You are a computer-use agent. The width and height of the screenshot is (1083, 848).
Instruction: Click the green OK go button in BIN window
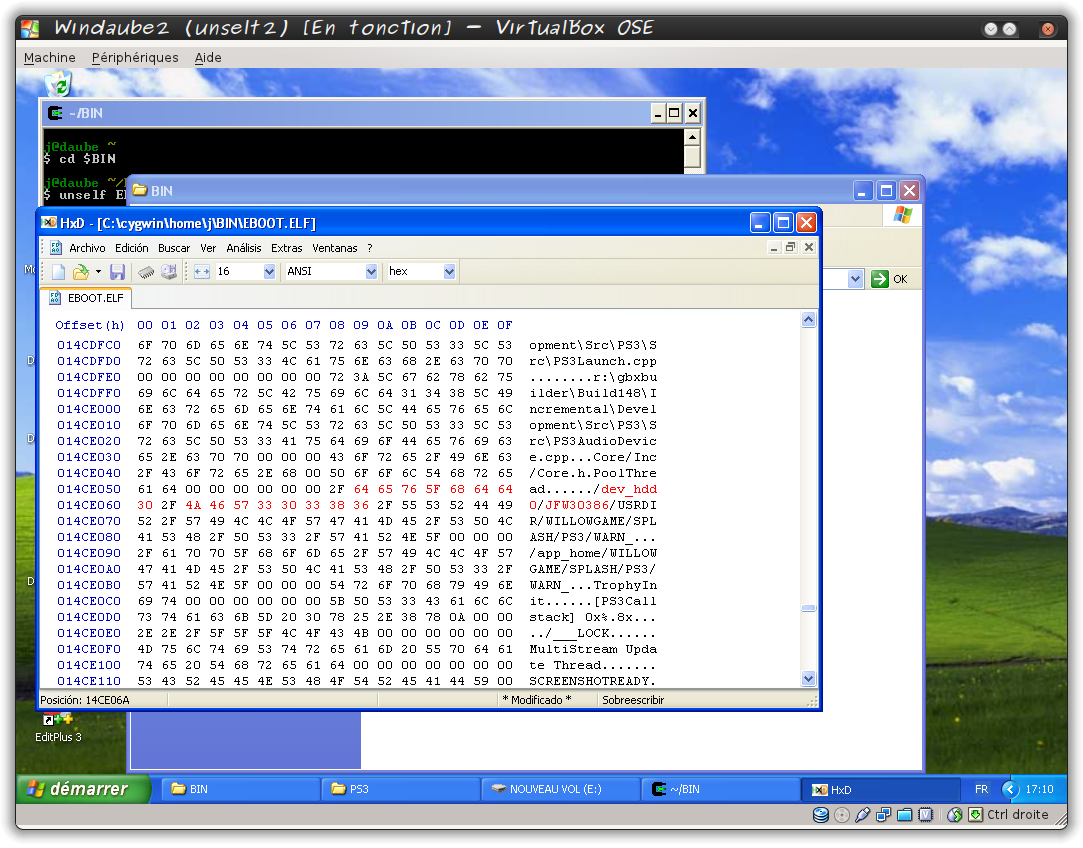[890, 279]
